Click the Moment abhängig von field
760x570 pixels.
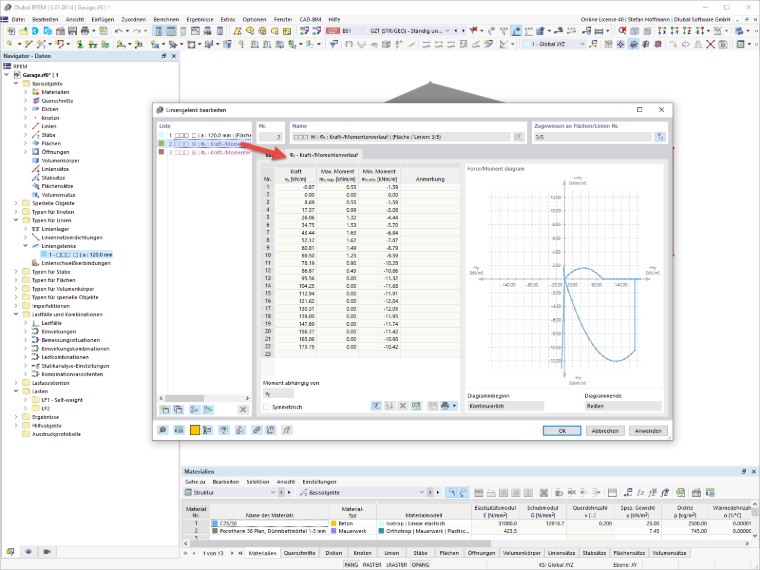(278, 394)
